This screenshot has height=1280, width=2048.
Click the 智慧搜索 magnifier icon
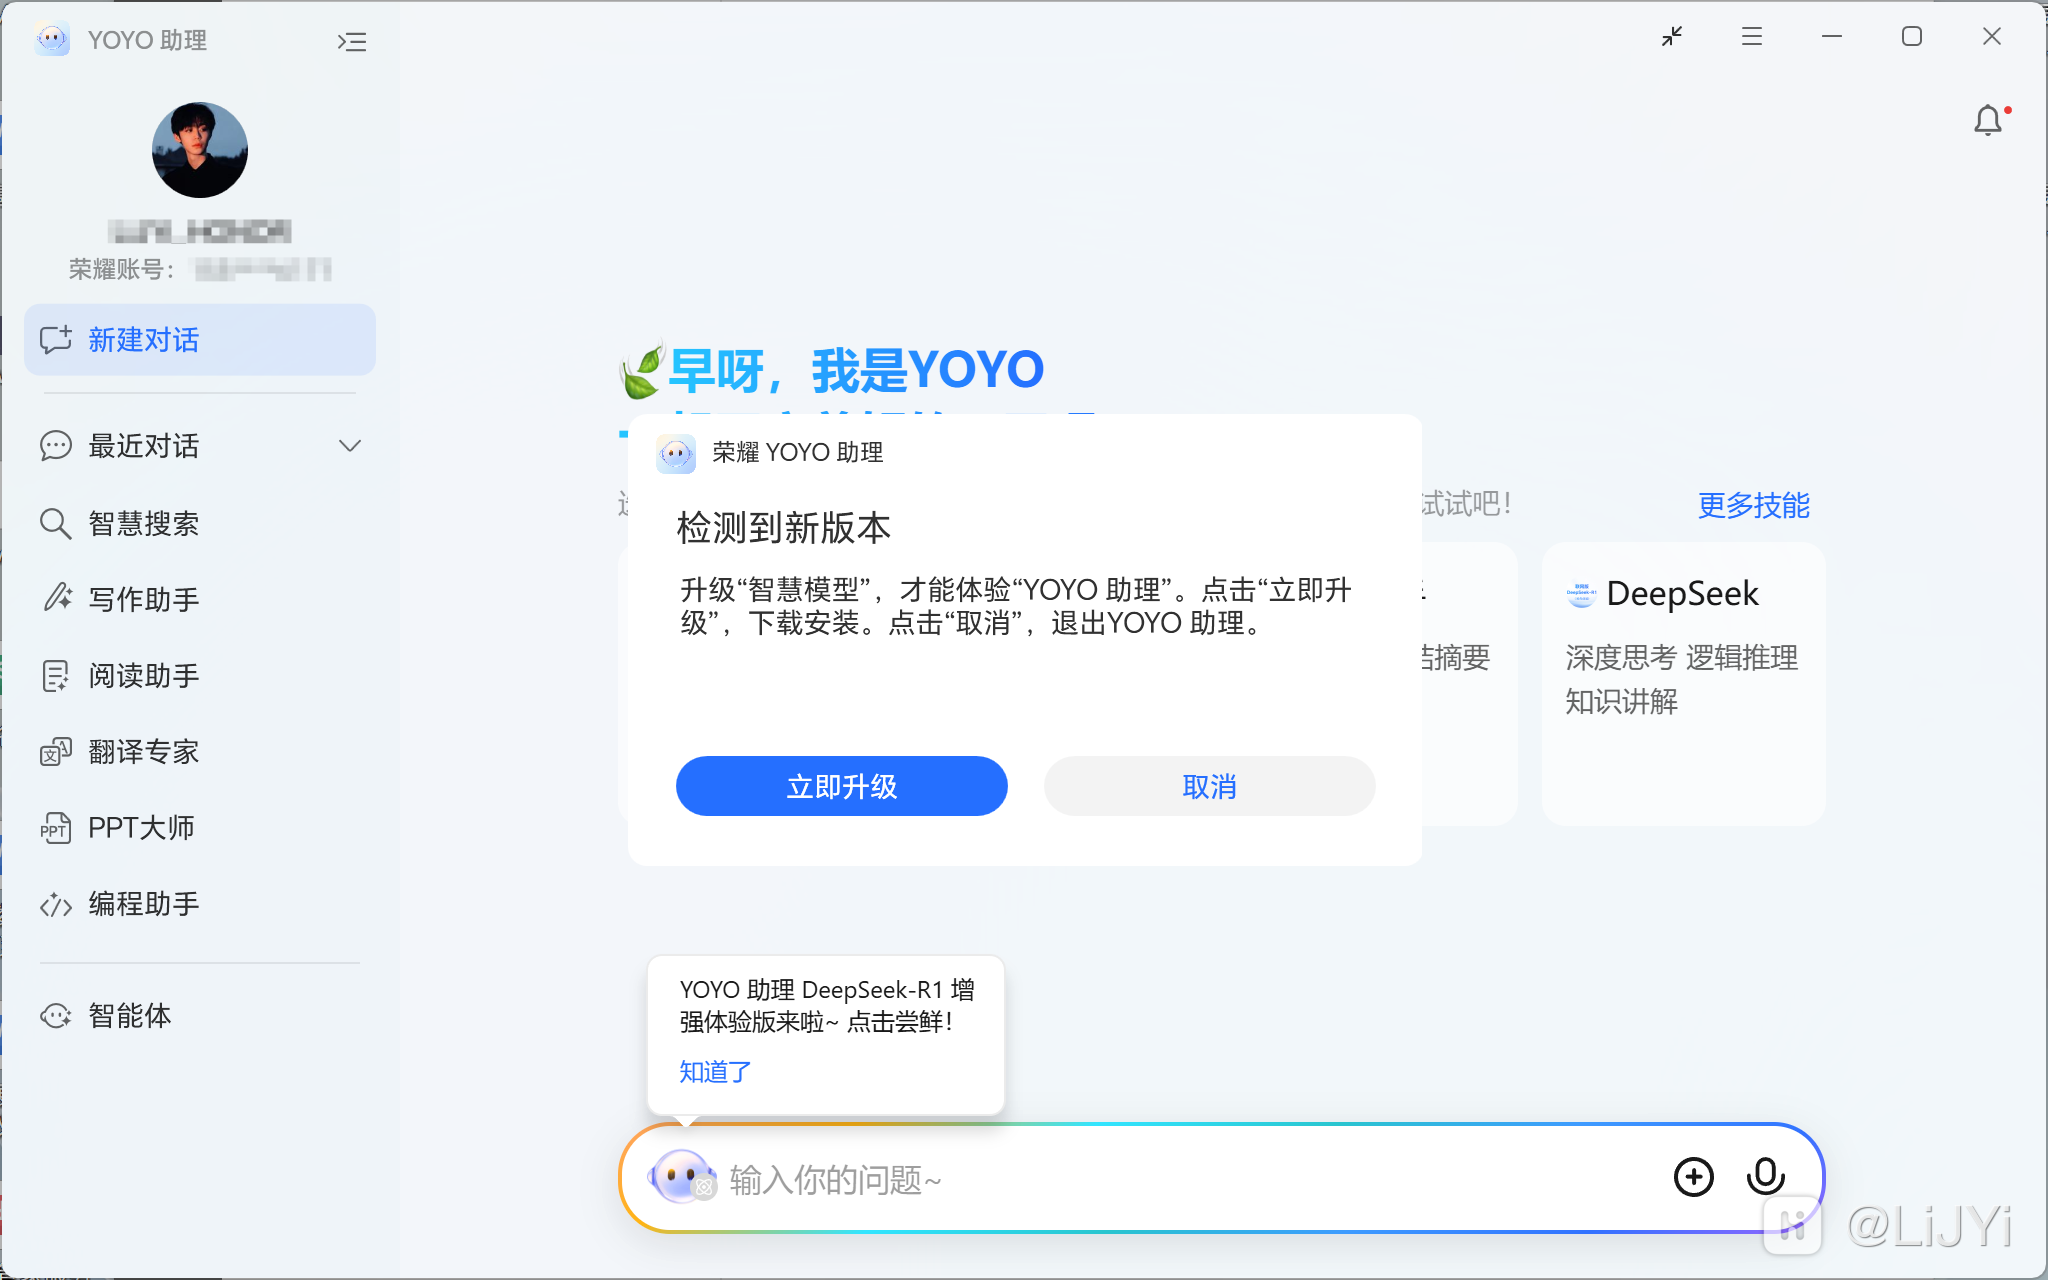(56, 523)
